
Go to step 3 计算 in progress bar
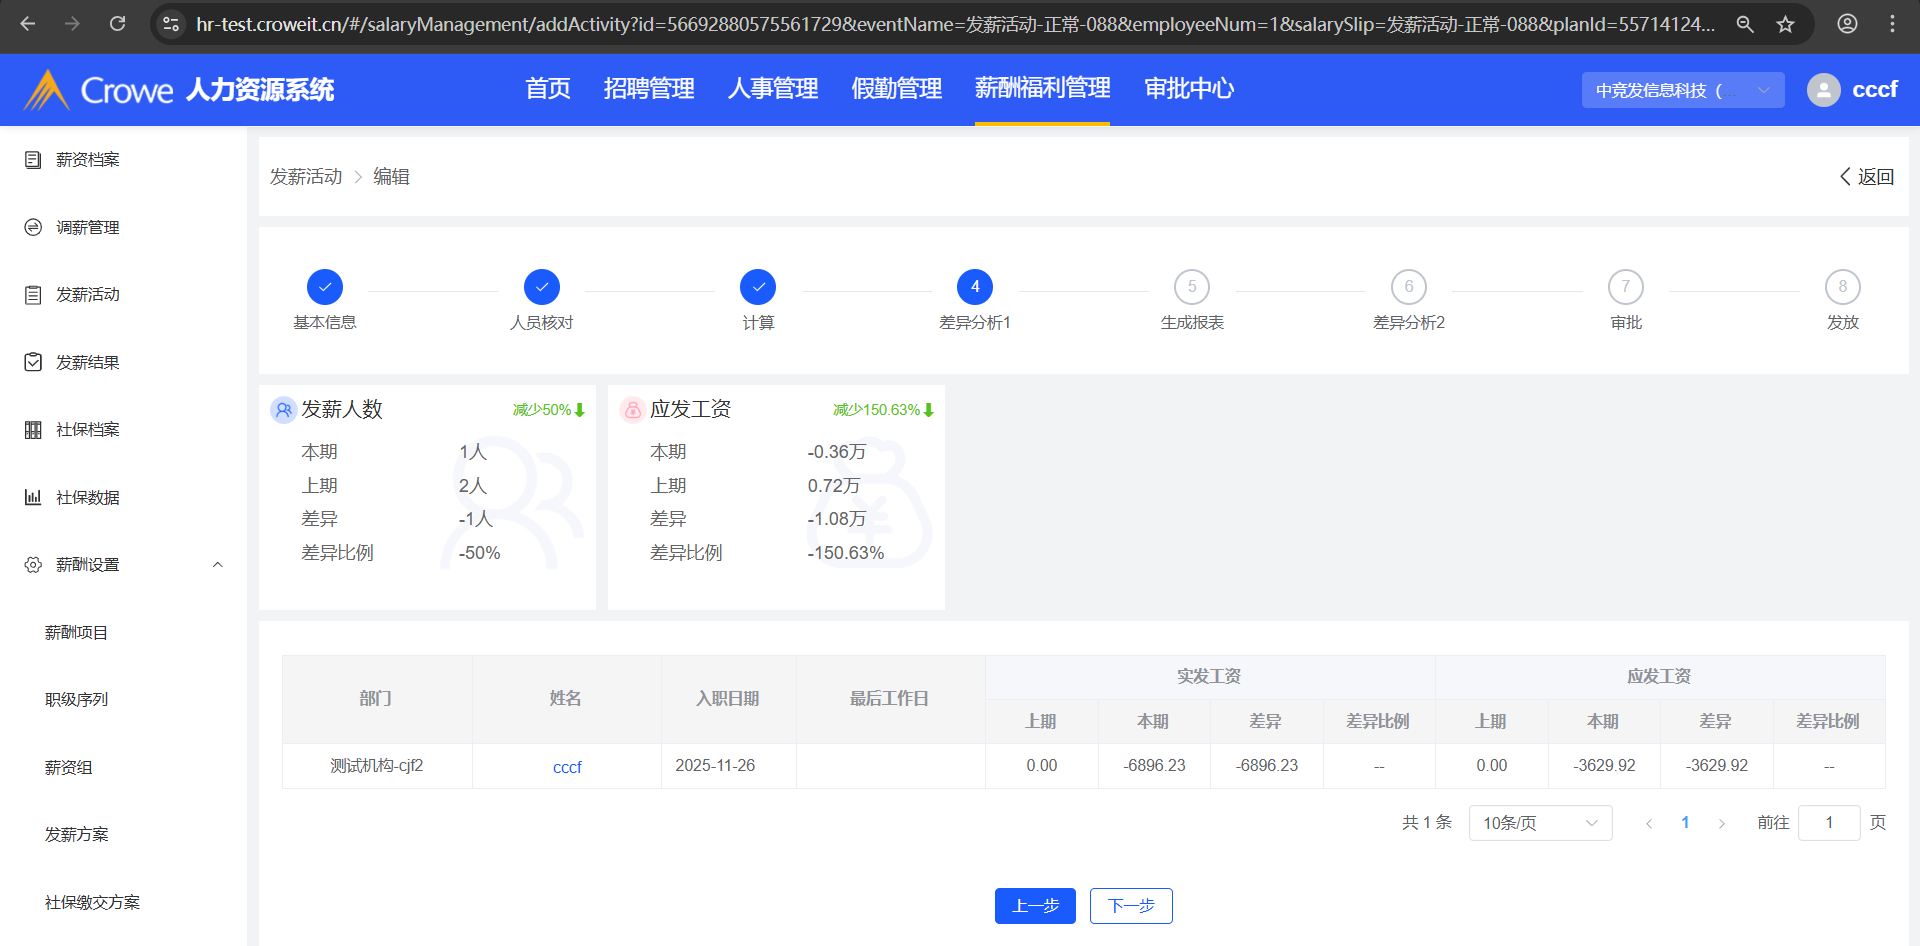(x=758, y=287)
